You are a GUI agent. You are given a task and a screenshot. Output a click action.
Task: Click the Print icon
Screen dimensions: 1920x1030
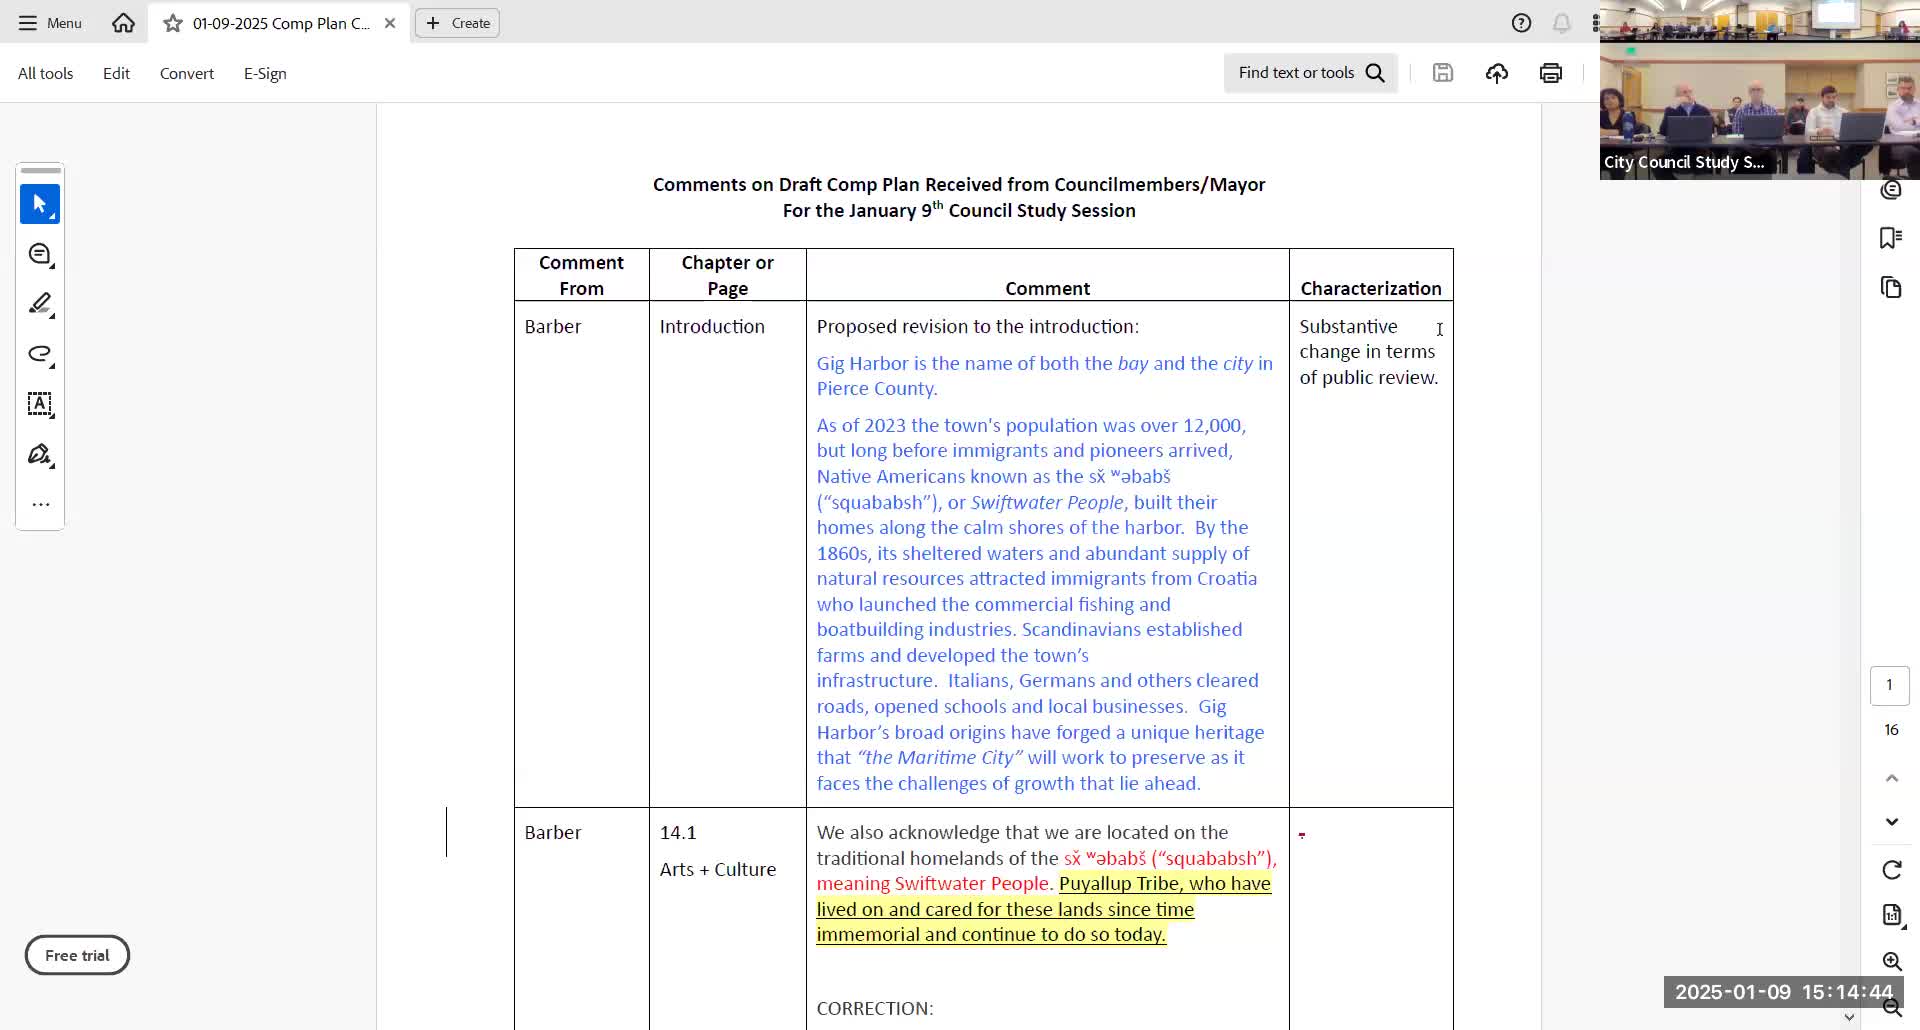(1551, 73)
